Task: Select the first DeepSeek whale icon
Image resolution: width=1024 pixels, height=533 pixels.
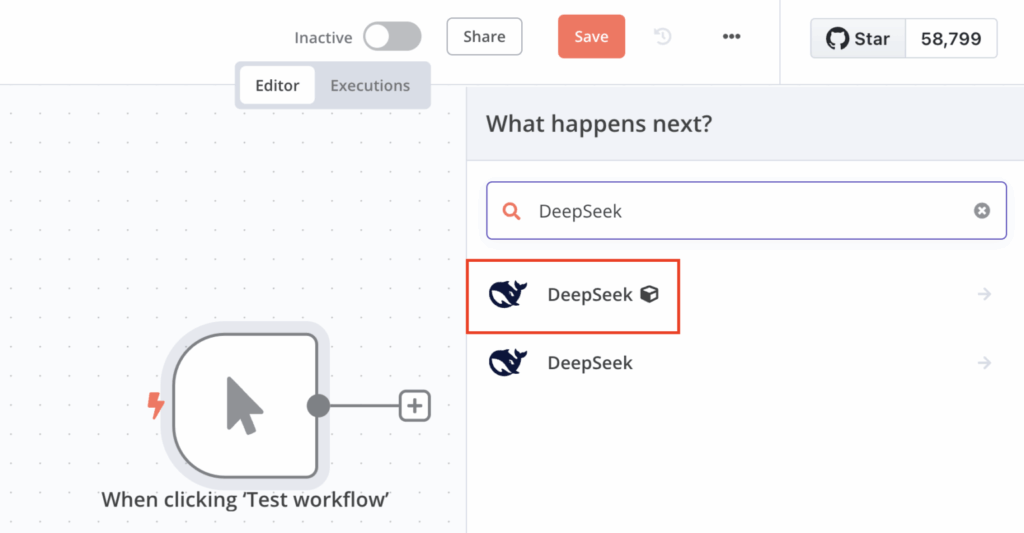Action: 508,295
